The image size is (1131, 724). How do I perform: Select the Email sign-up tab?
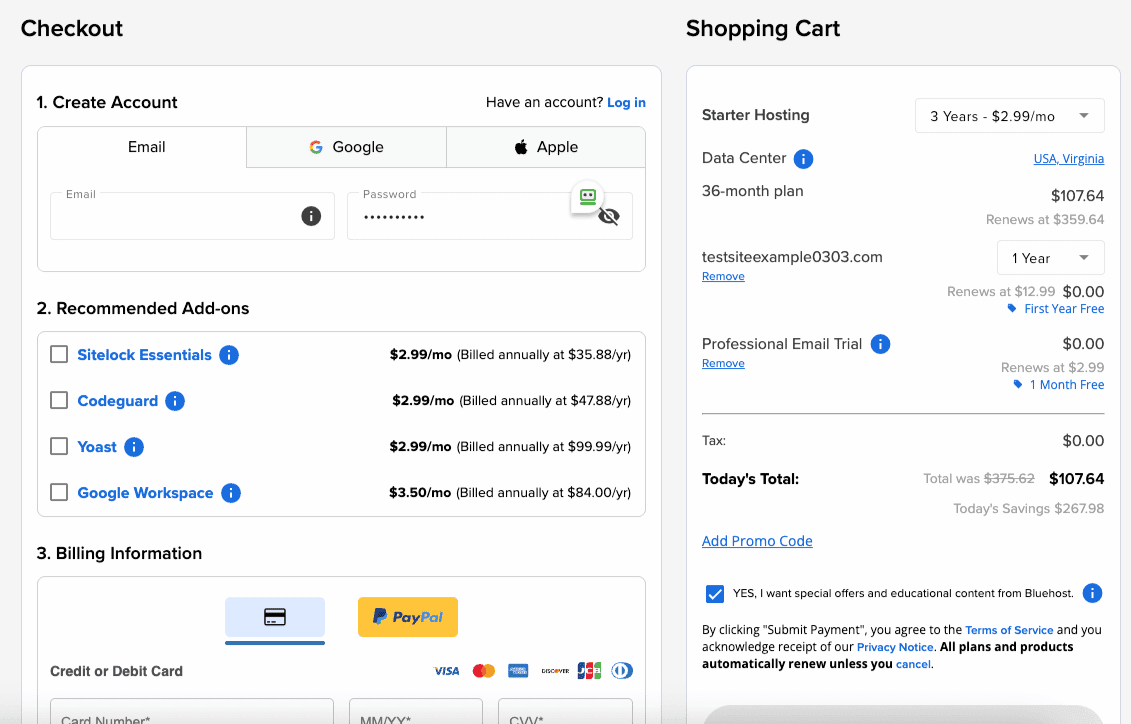point(142,147)
